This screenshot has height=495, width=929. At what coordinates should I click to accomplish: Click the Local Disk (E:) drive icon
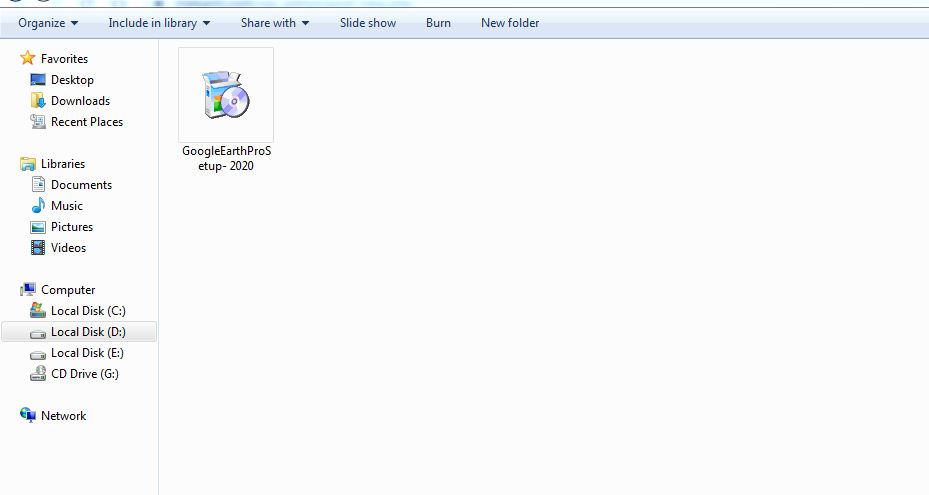click(38, 354)
